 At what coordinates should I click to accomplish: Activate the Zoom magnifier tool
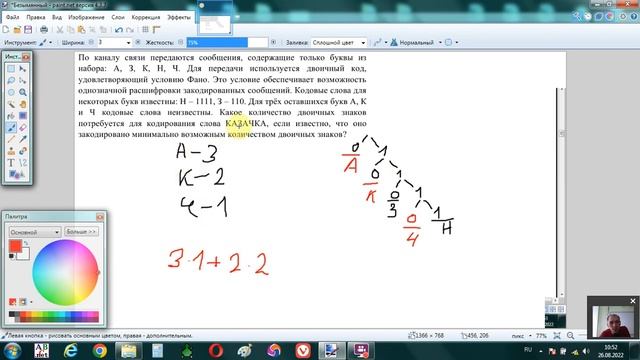23,92
